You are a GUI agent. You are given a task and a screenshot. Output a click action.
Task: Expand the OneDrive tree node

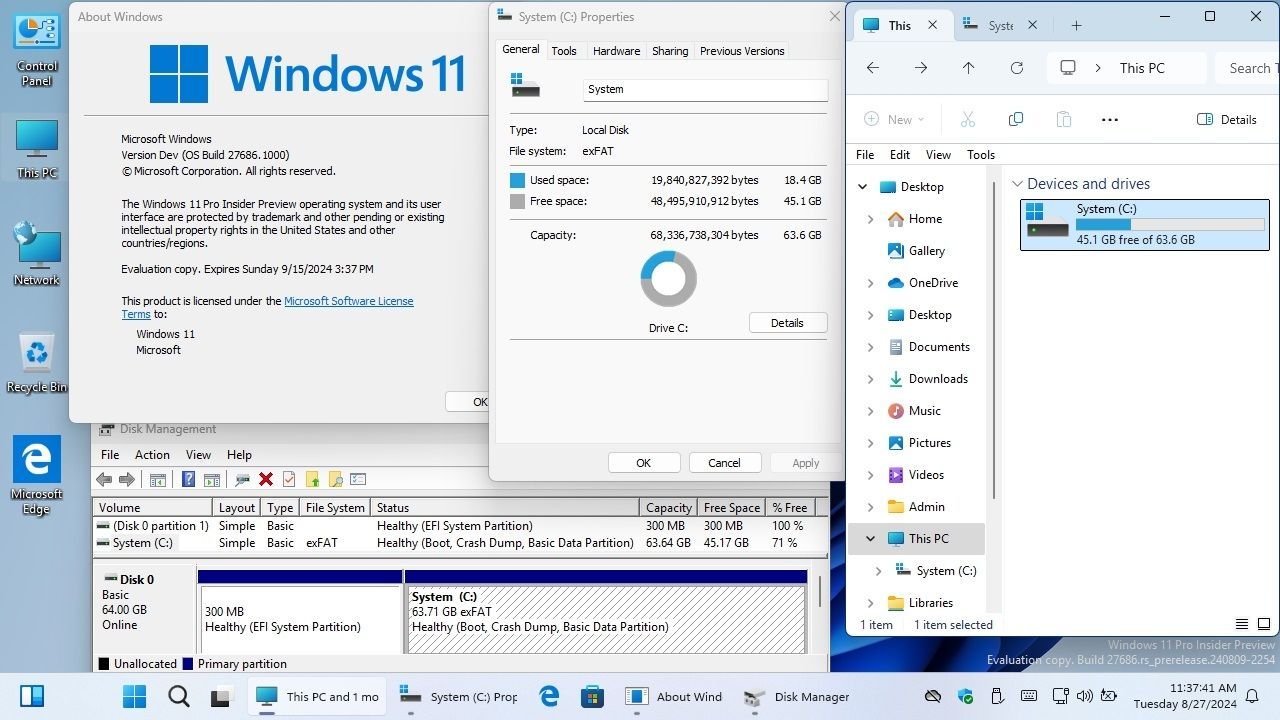[x=870, y=283]
